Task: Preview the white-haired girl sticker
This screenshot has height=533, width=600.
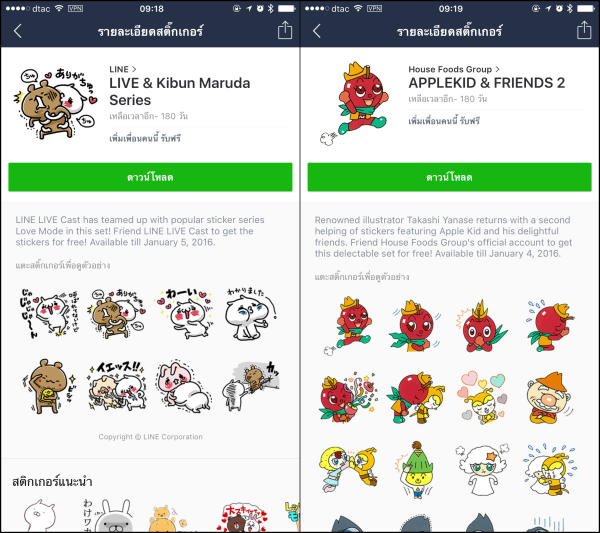Action: (482, 470)
